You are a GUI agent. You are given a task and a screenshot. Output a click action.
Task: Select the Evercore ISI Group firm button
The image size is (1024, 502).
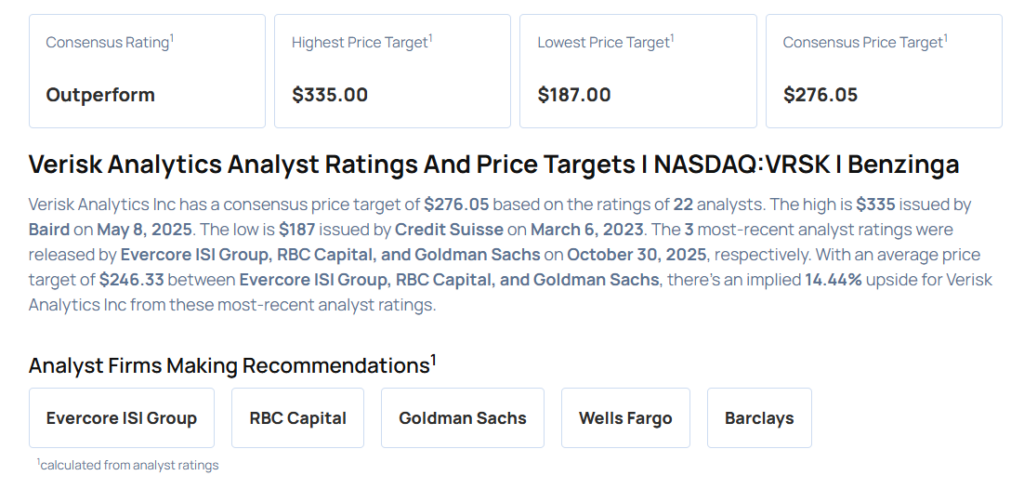point(121,418)
